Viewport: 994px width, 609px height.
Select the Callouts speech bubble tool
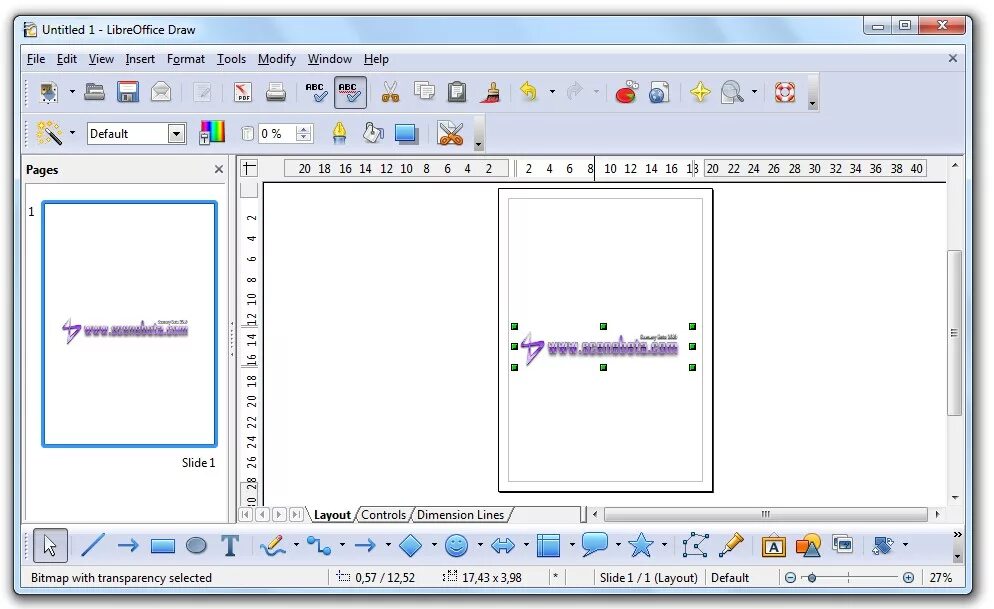(595, 545)
